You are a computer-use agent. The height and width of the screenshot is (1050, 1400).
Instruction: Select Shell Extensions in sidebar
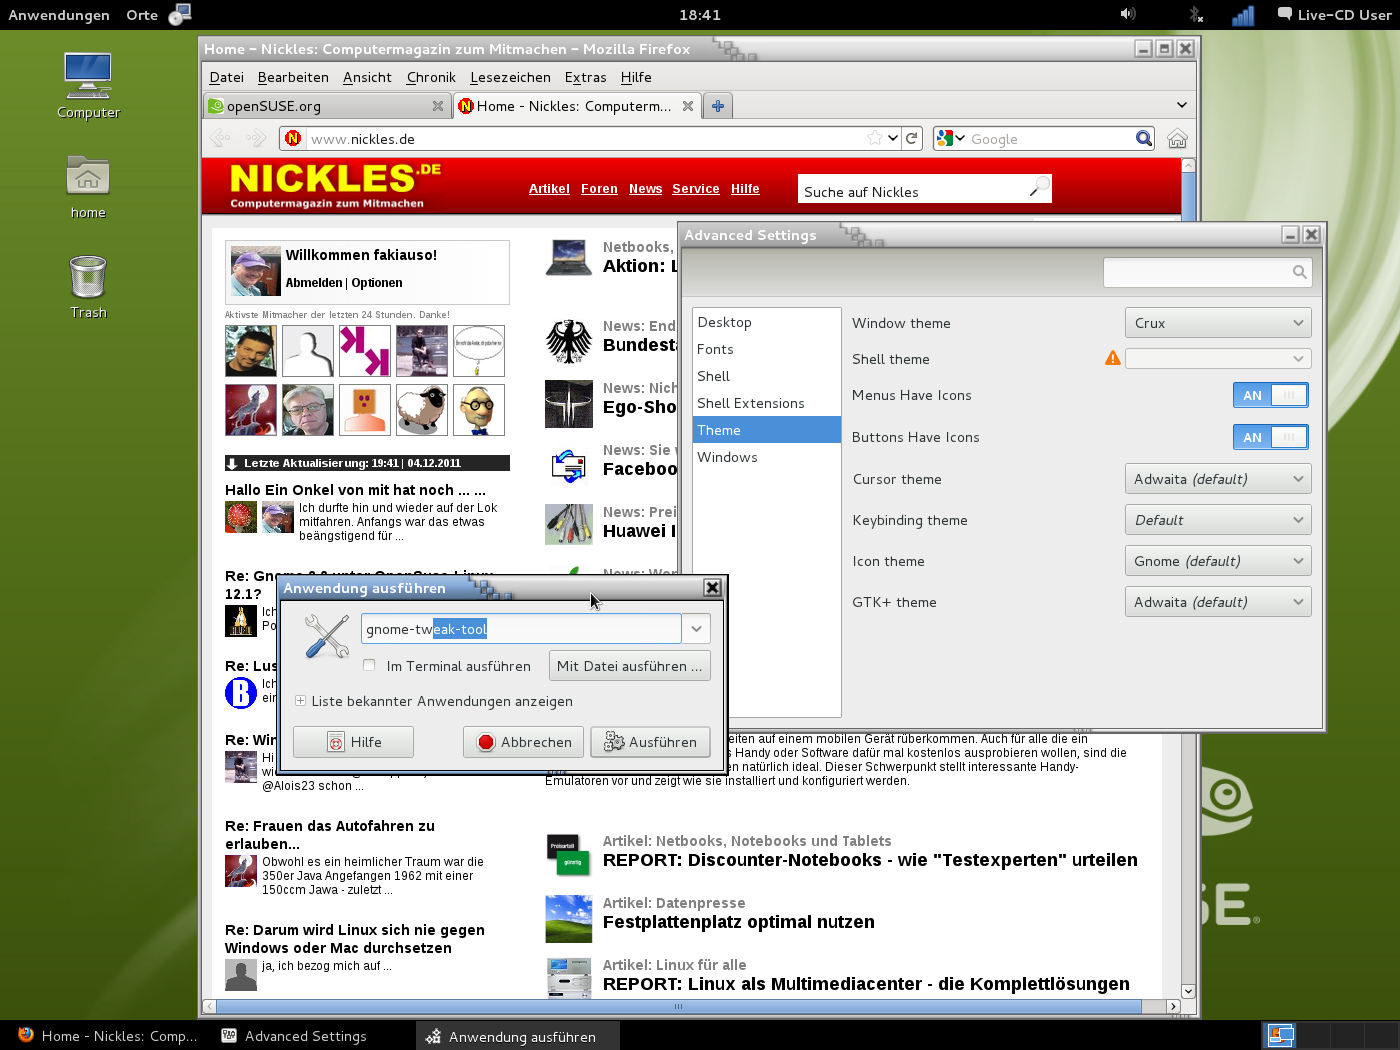pyautogui.click(x=767, y=403)
